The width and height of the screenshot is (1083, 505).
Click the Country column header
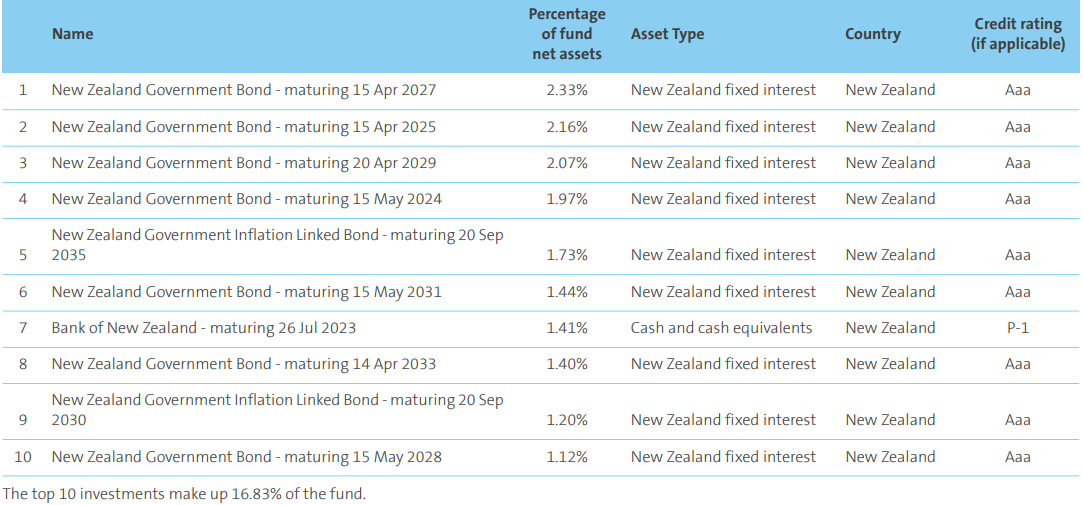pyautogui.click(x=872, y=34)
